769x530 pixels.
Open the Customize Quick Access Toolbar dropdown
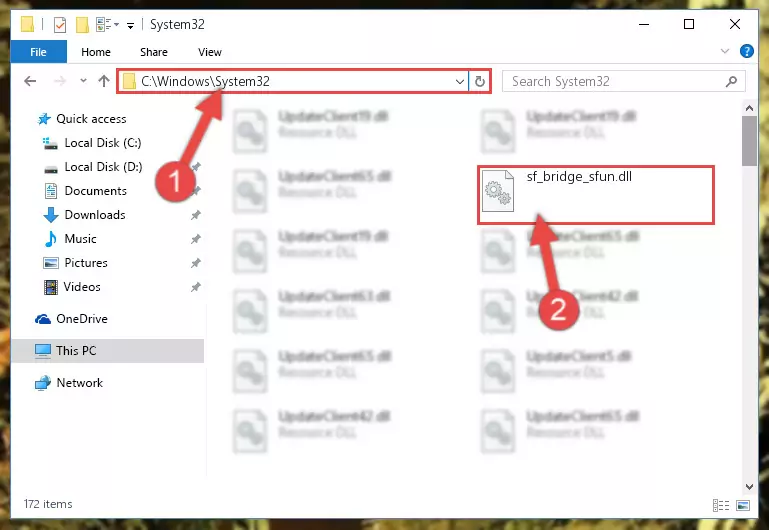(130, 25)
